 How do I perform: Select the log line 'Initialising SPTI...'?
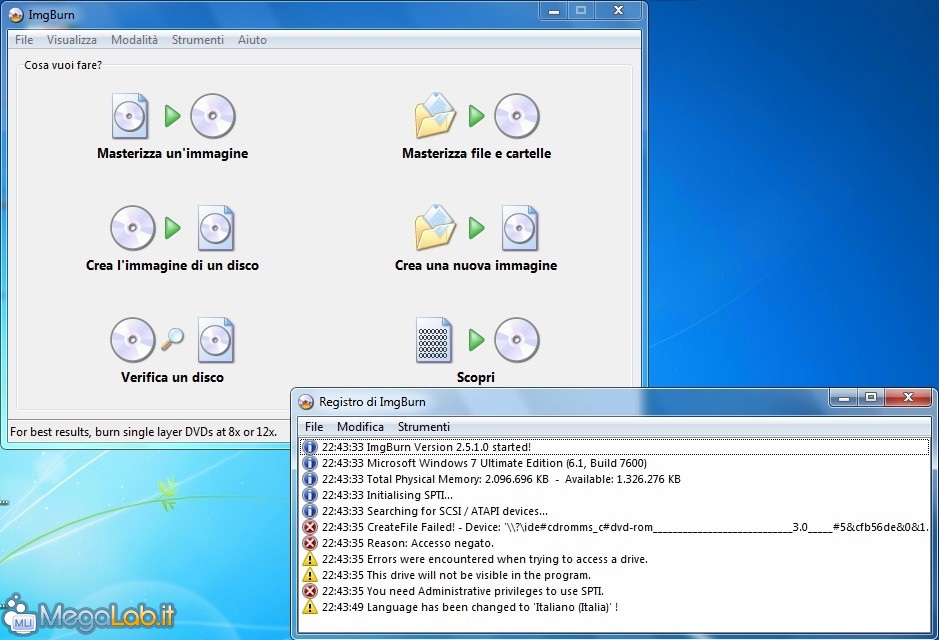(614, 495)
